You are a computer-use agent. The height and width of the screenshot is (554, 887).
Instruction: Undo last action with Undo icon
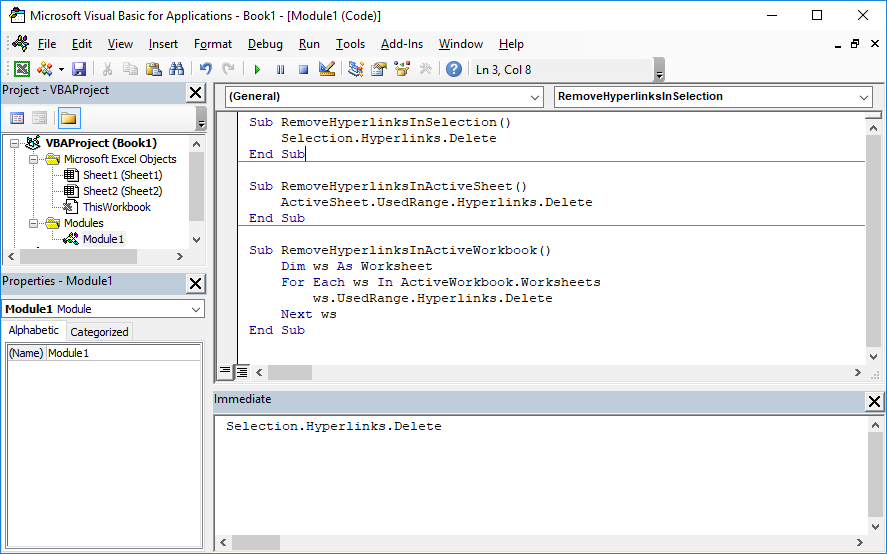(x=205, y=69)
